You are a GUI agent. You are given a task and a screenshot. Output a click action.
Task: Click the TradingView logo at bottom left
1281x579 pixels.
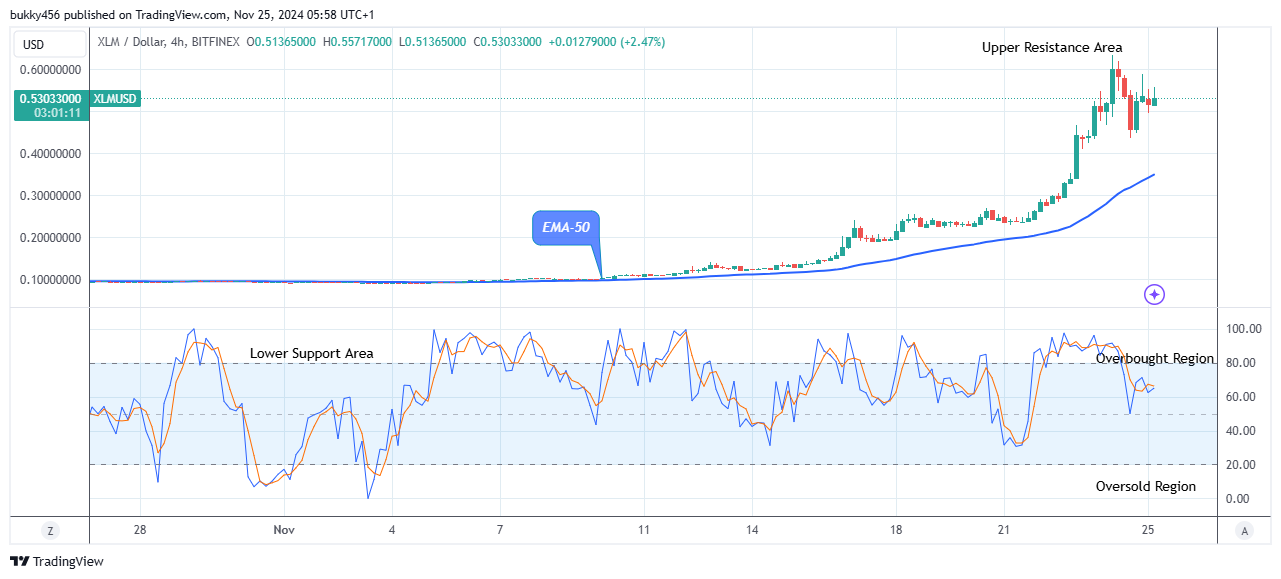click(56, 562)
